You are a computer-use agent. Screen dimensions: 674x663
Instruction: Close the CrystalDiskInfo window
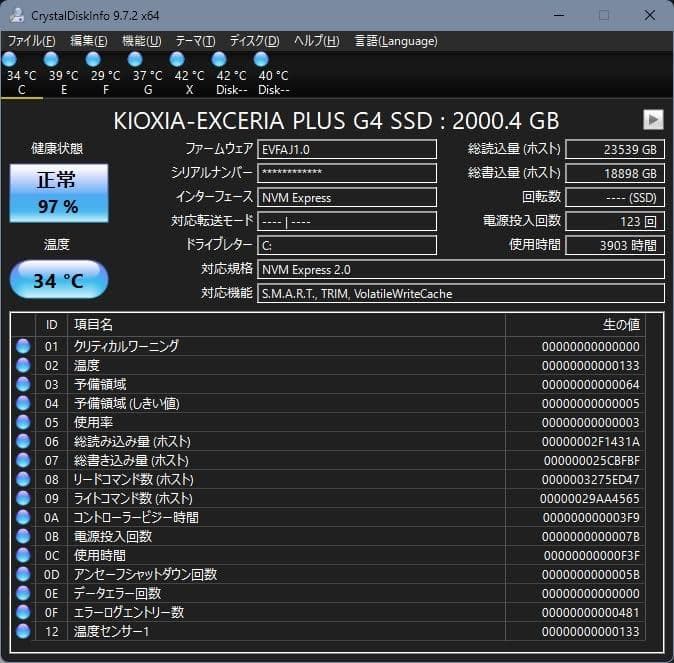point(649,15)
